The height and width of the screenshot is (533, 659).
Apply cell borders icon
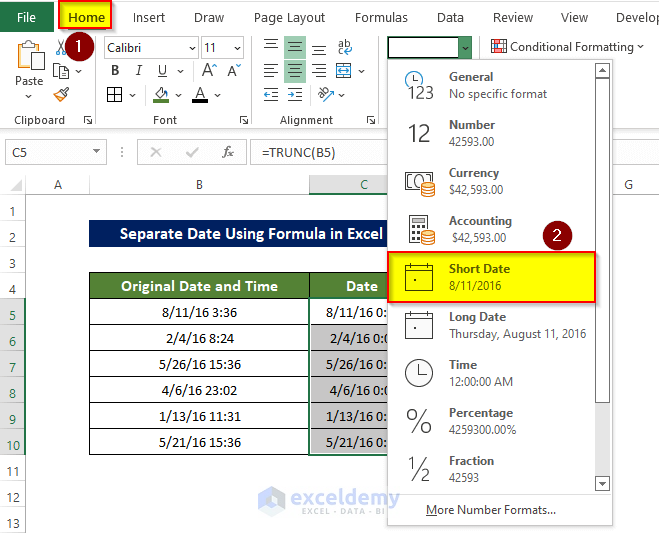coord(114,95)
